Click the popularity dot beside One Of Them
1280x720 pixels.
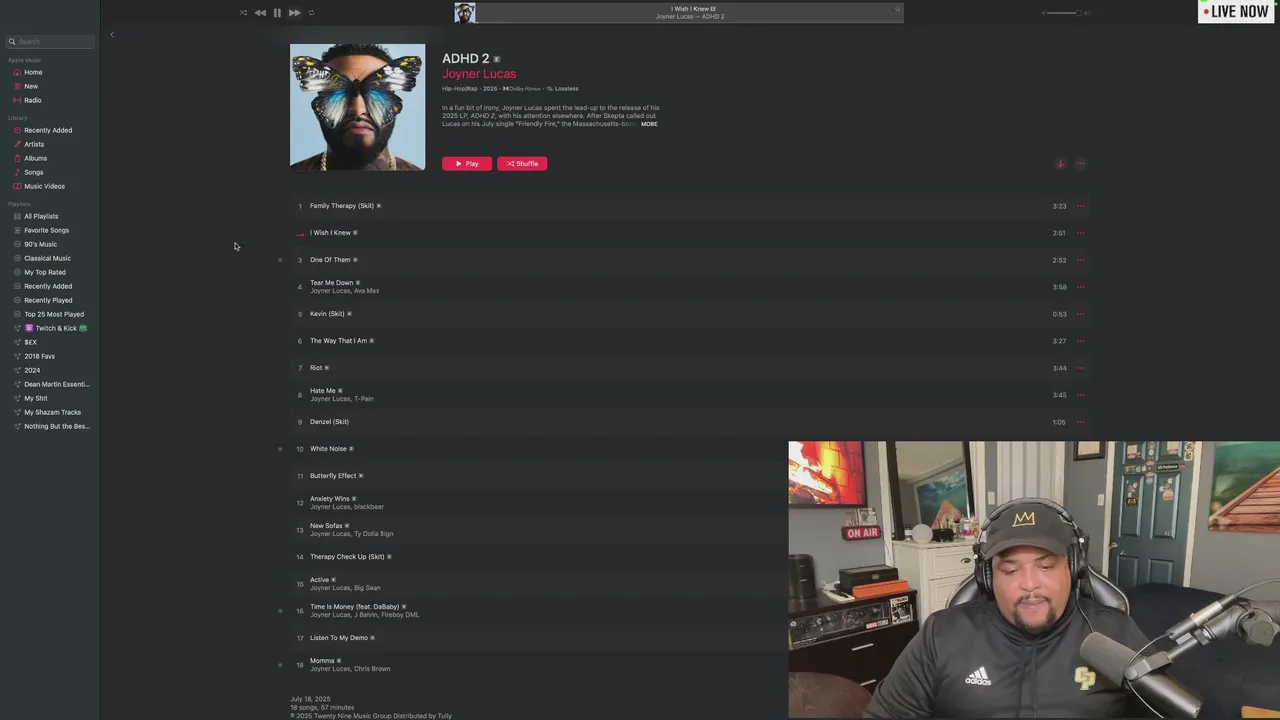[280, 260]
